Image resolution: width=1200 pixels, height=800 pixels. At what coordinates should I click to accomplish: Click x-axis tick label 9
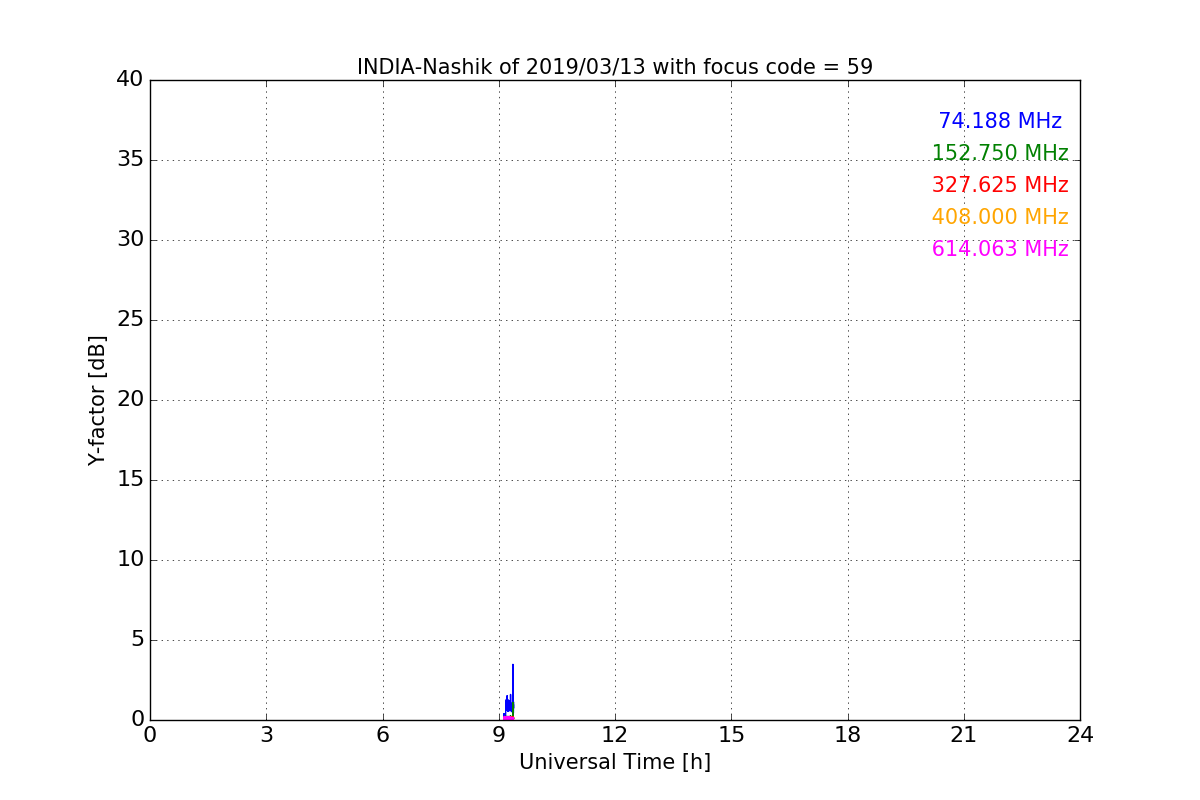499,735
